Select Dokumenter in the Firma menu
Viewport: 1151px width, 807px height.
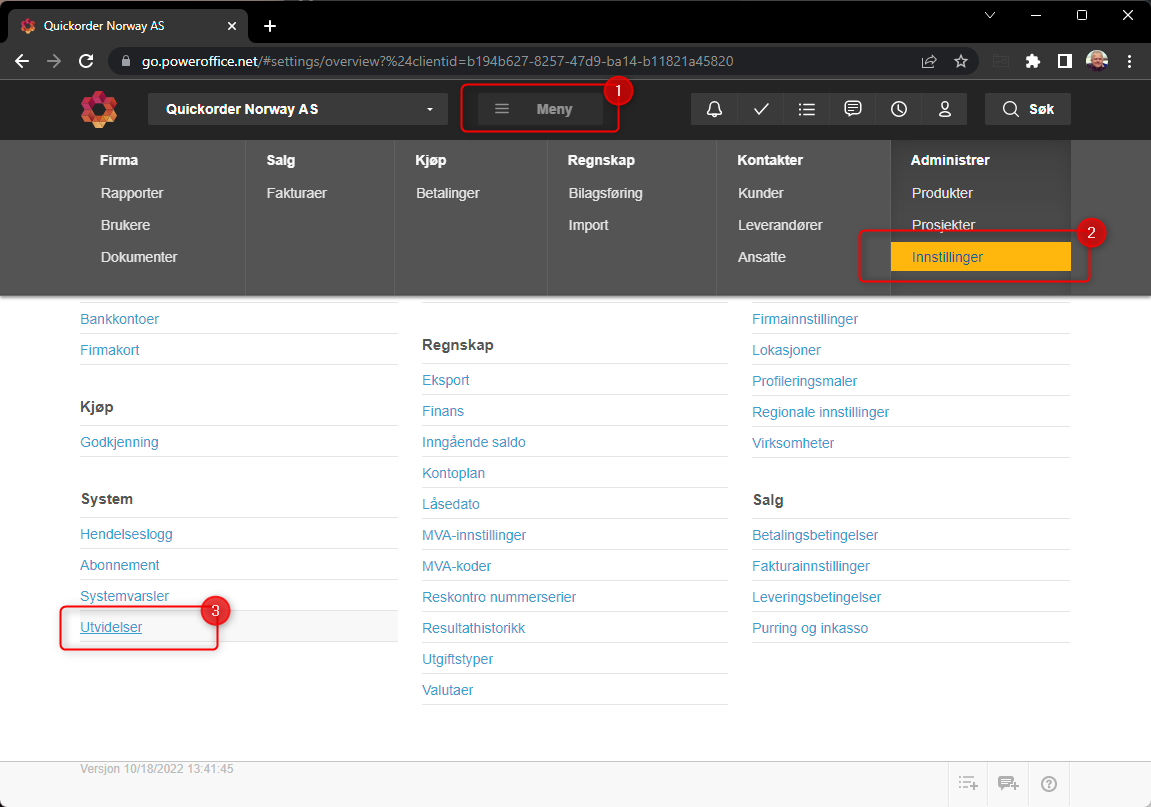click(139, 257)
